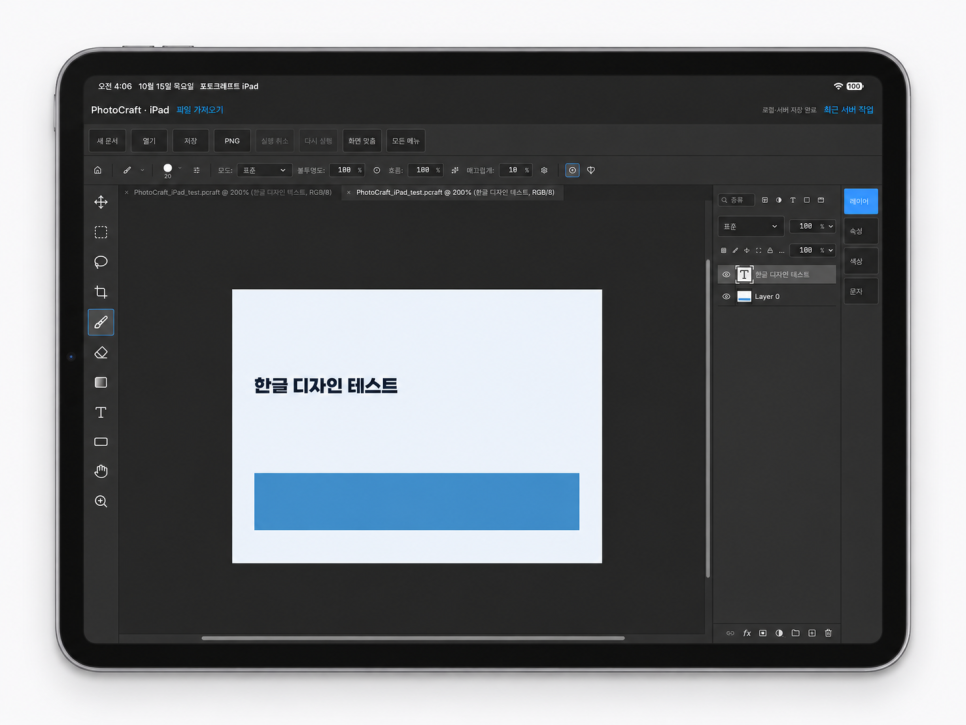Add a layer style with fx icon

pos(747,633)
